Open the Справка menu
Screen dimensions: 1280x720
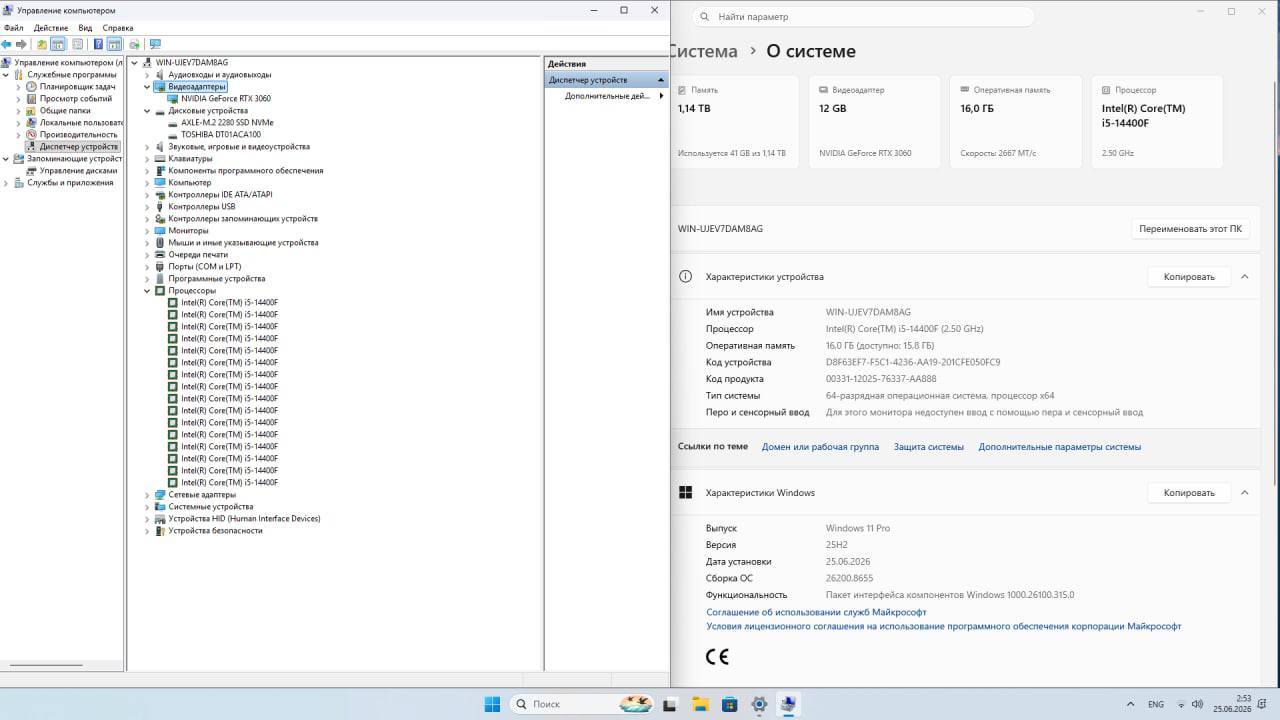(118, 28)
